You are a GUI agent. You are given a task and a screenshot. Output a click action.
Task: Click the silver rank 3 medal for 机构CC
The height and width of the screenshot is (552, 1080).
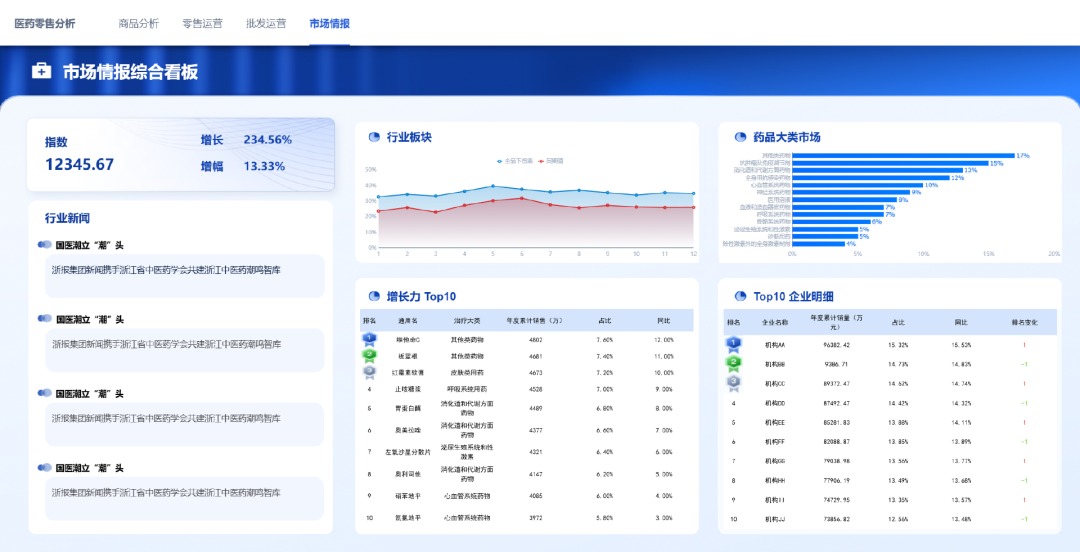(x=734, y=382)
